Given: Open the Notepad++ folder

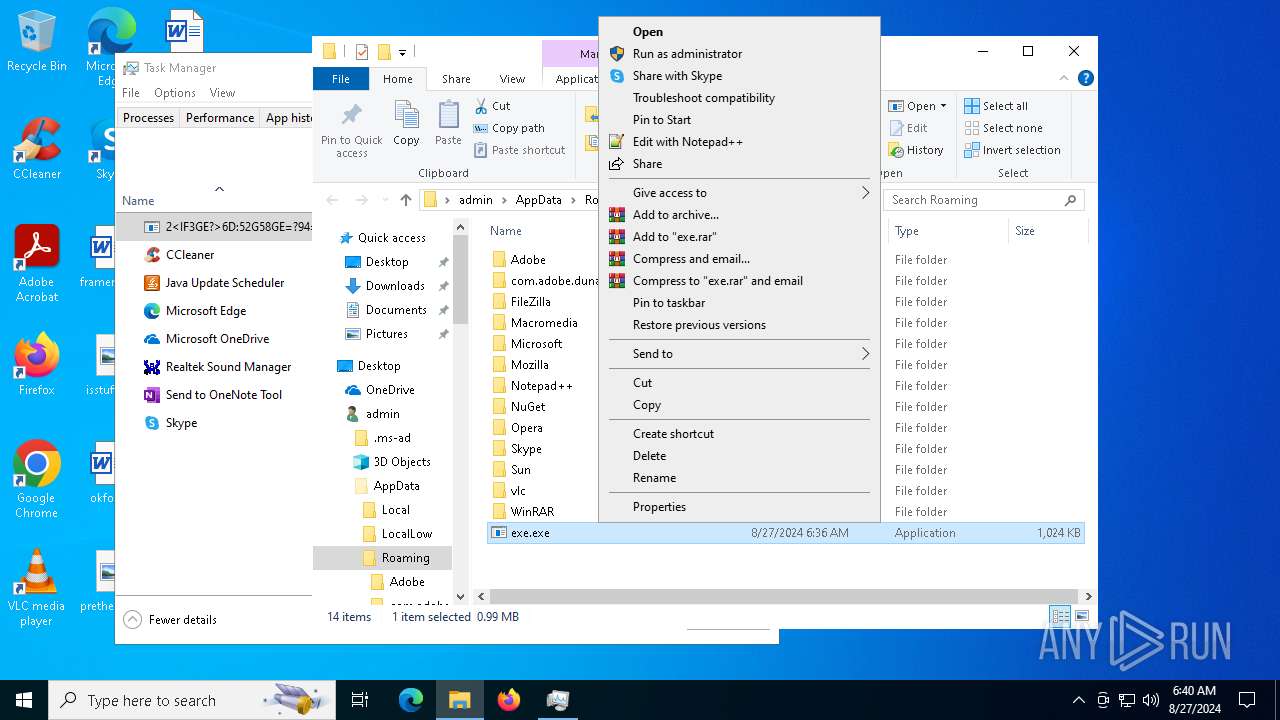Looking at the screenshot, I should click(x=541, y=386).
